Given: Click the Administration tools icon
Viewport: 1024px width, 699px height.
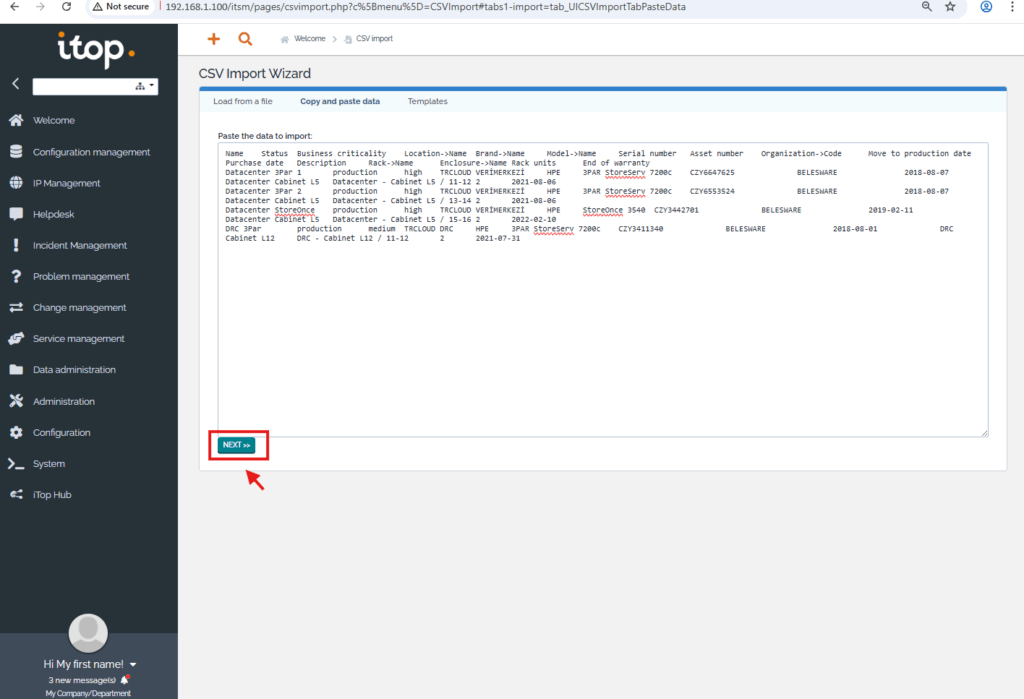Looking at the screenshot, I should point(15,401).
